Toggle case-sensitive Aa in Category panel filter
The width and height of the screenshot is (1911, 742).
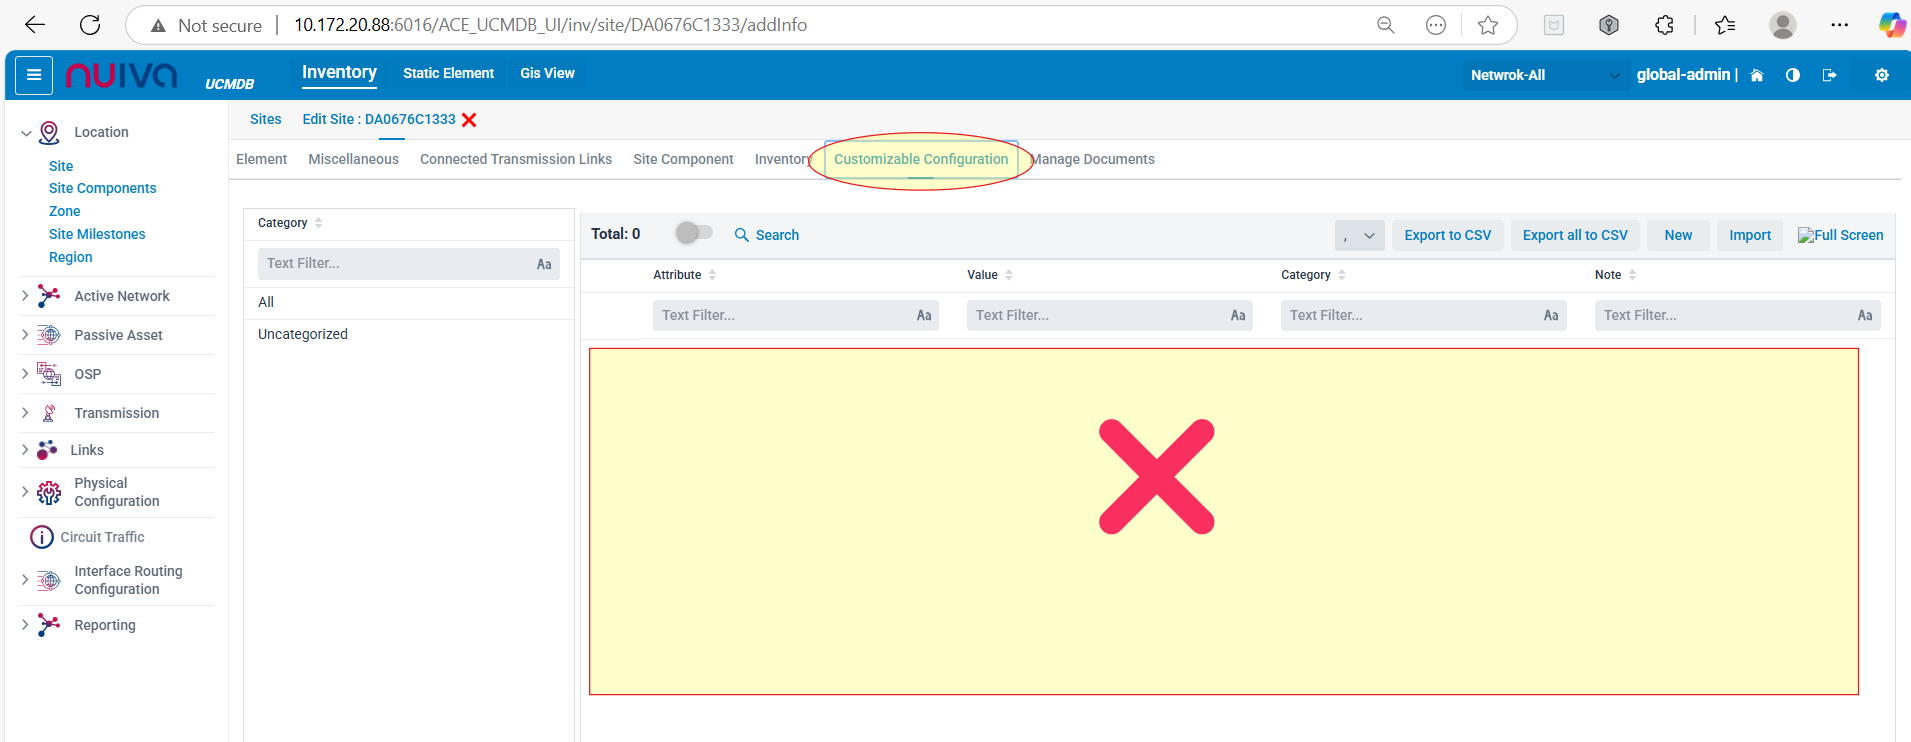(543, 264)
